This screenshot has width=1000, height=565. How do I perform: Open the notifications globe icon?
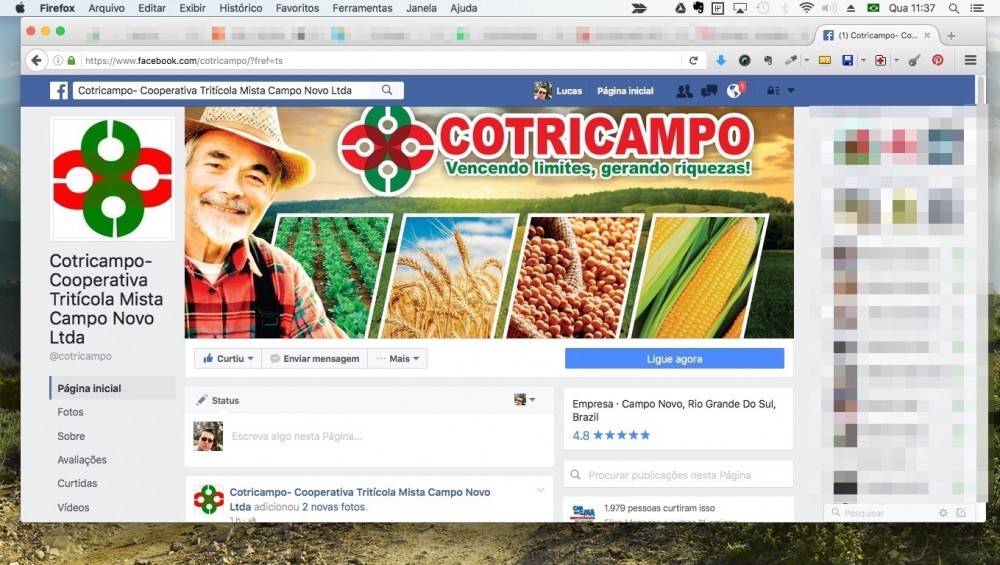pyautogui.click(x=734, y=91)
